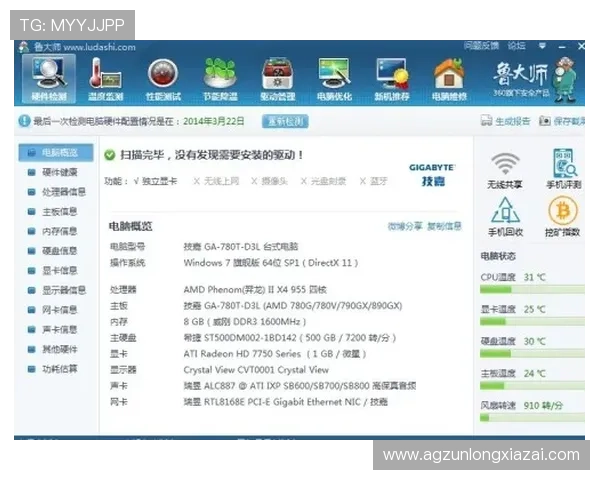
Task: Click the 8 GB DDR3 1600MHz memory text
Action: pyautogui.click(x=245, y=322)
